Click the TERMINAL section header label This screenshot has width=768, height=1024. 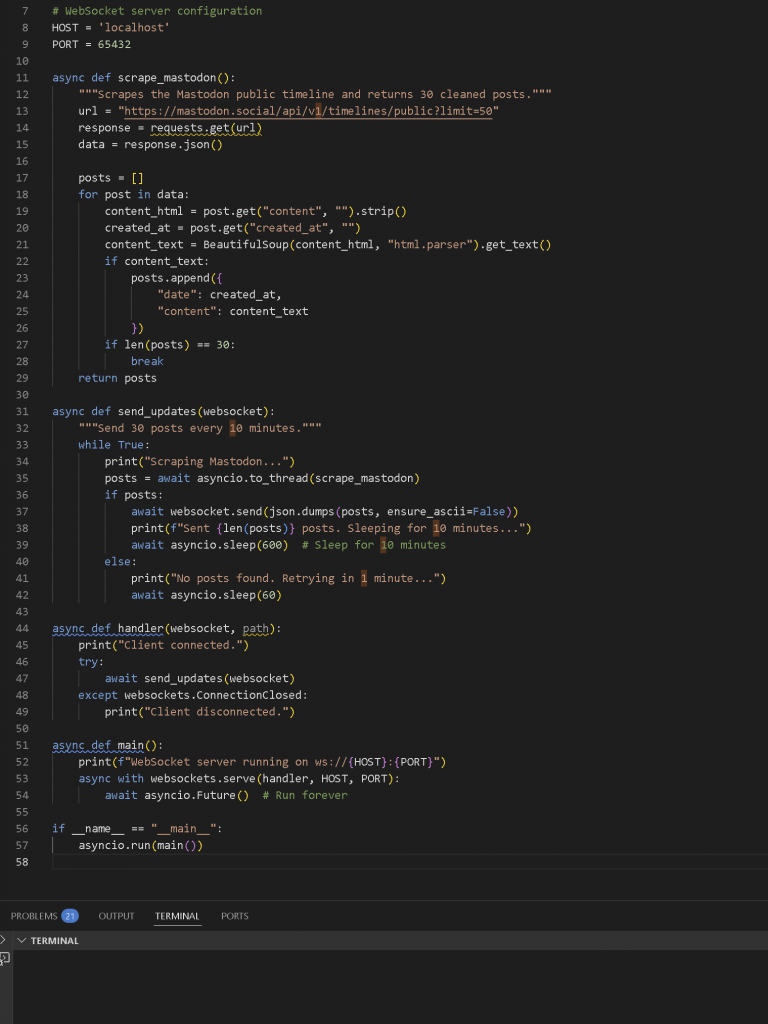coord(54,940)
